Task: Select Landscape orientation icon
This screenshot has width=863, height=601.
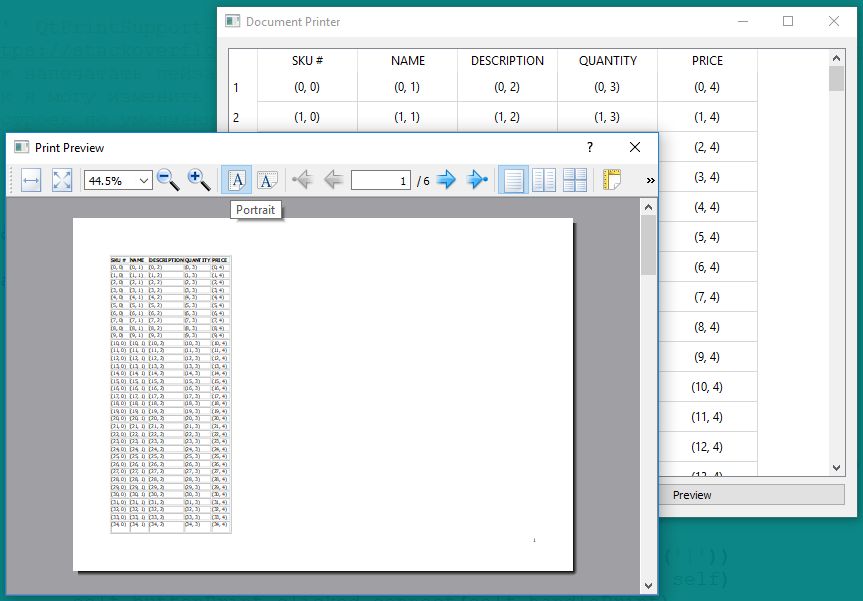Action: click(267, 180)
